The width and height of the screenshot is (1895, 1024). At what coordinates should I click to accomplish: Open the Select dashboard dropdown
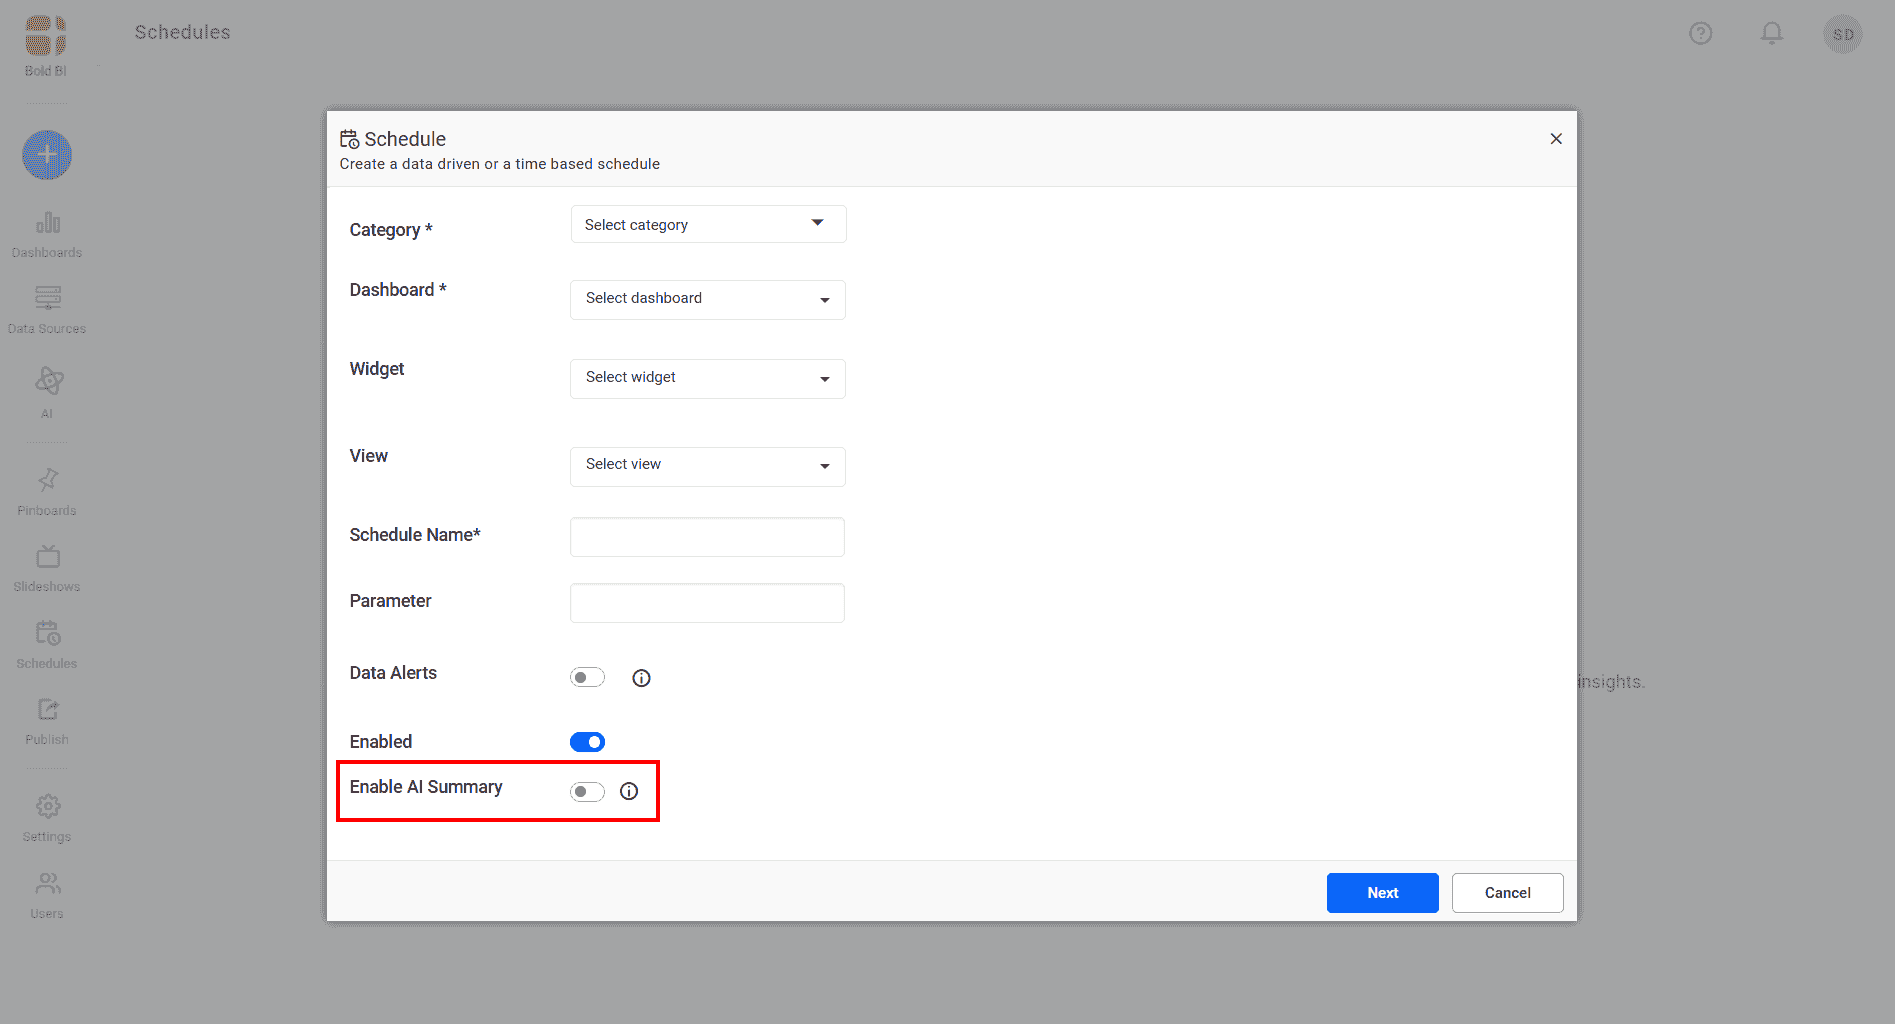[708, 299]
